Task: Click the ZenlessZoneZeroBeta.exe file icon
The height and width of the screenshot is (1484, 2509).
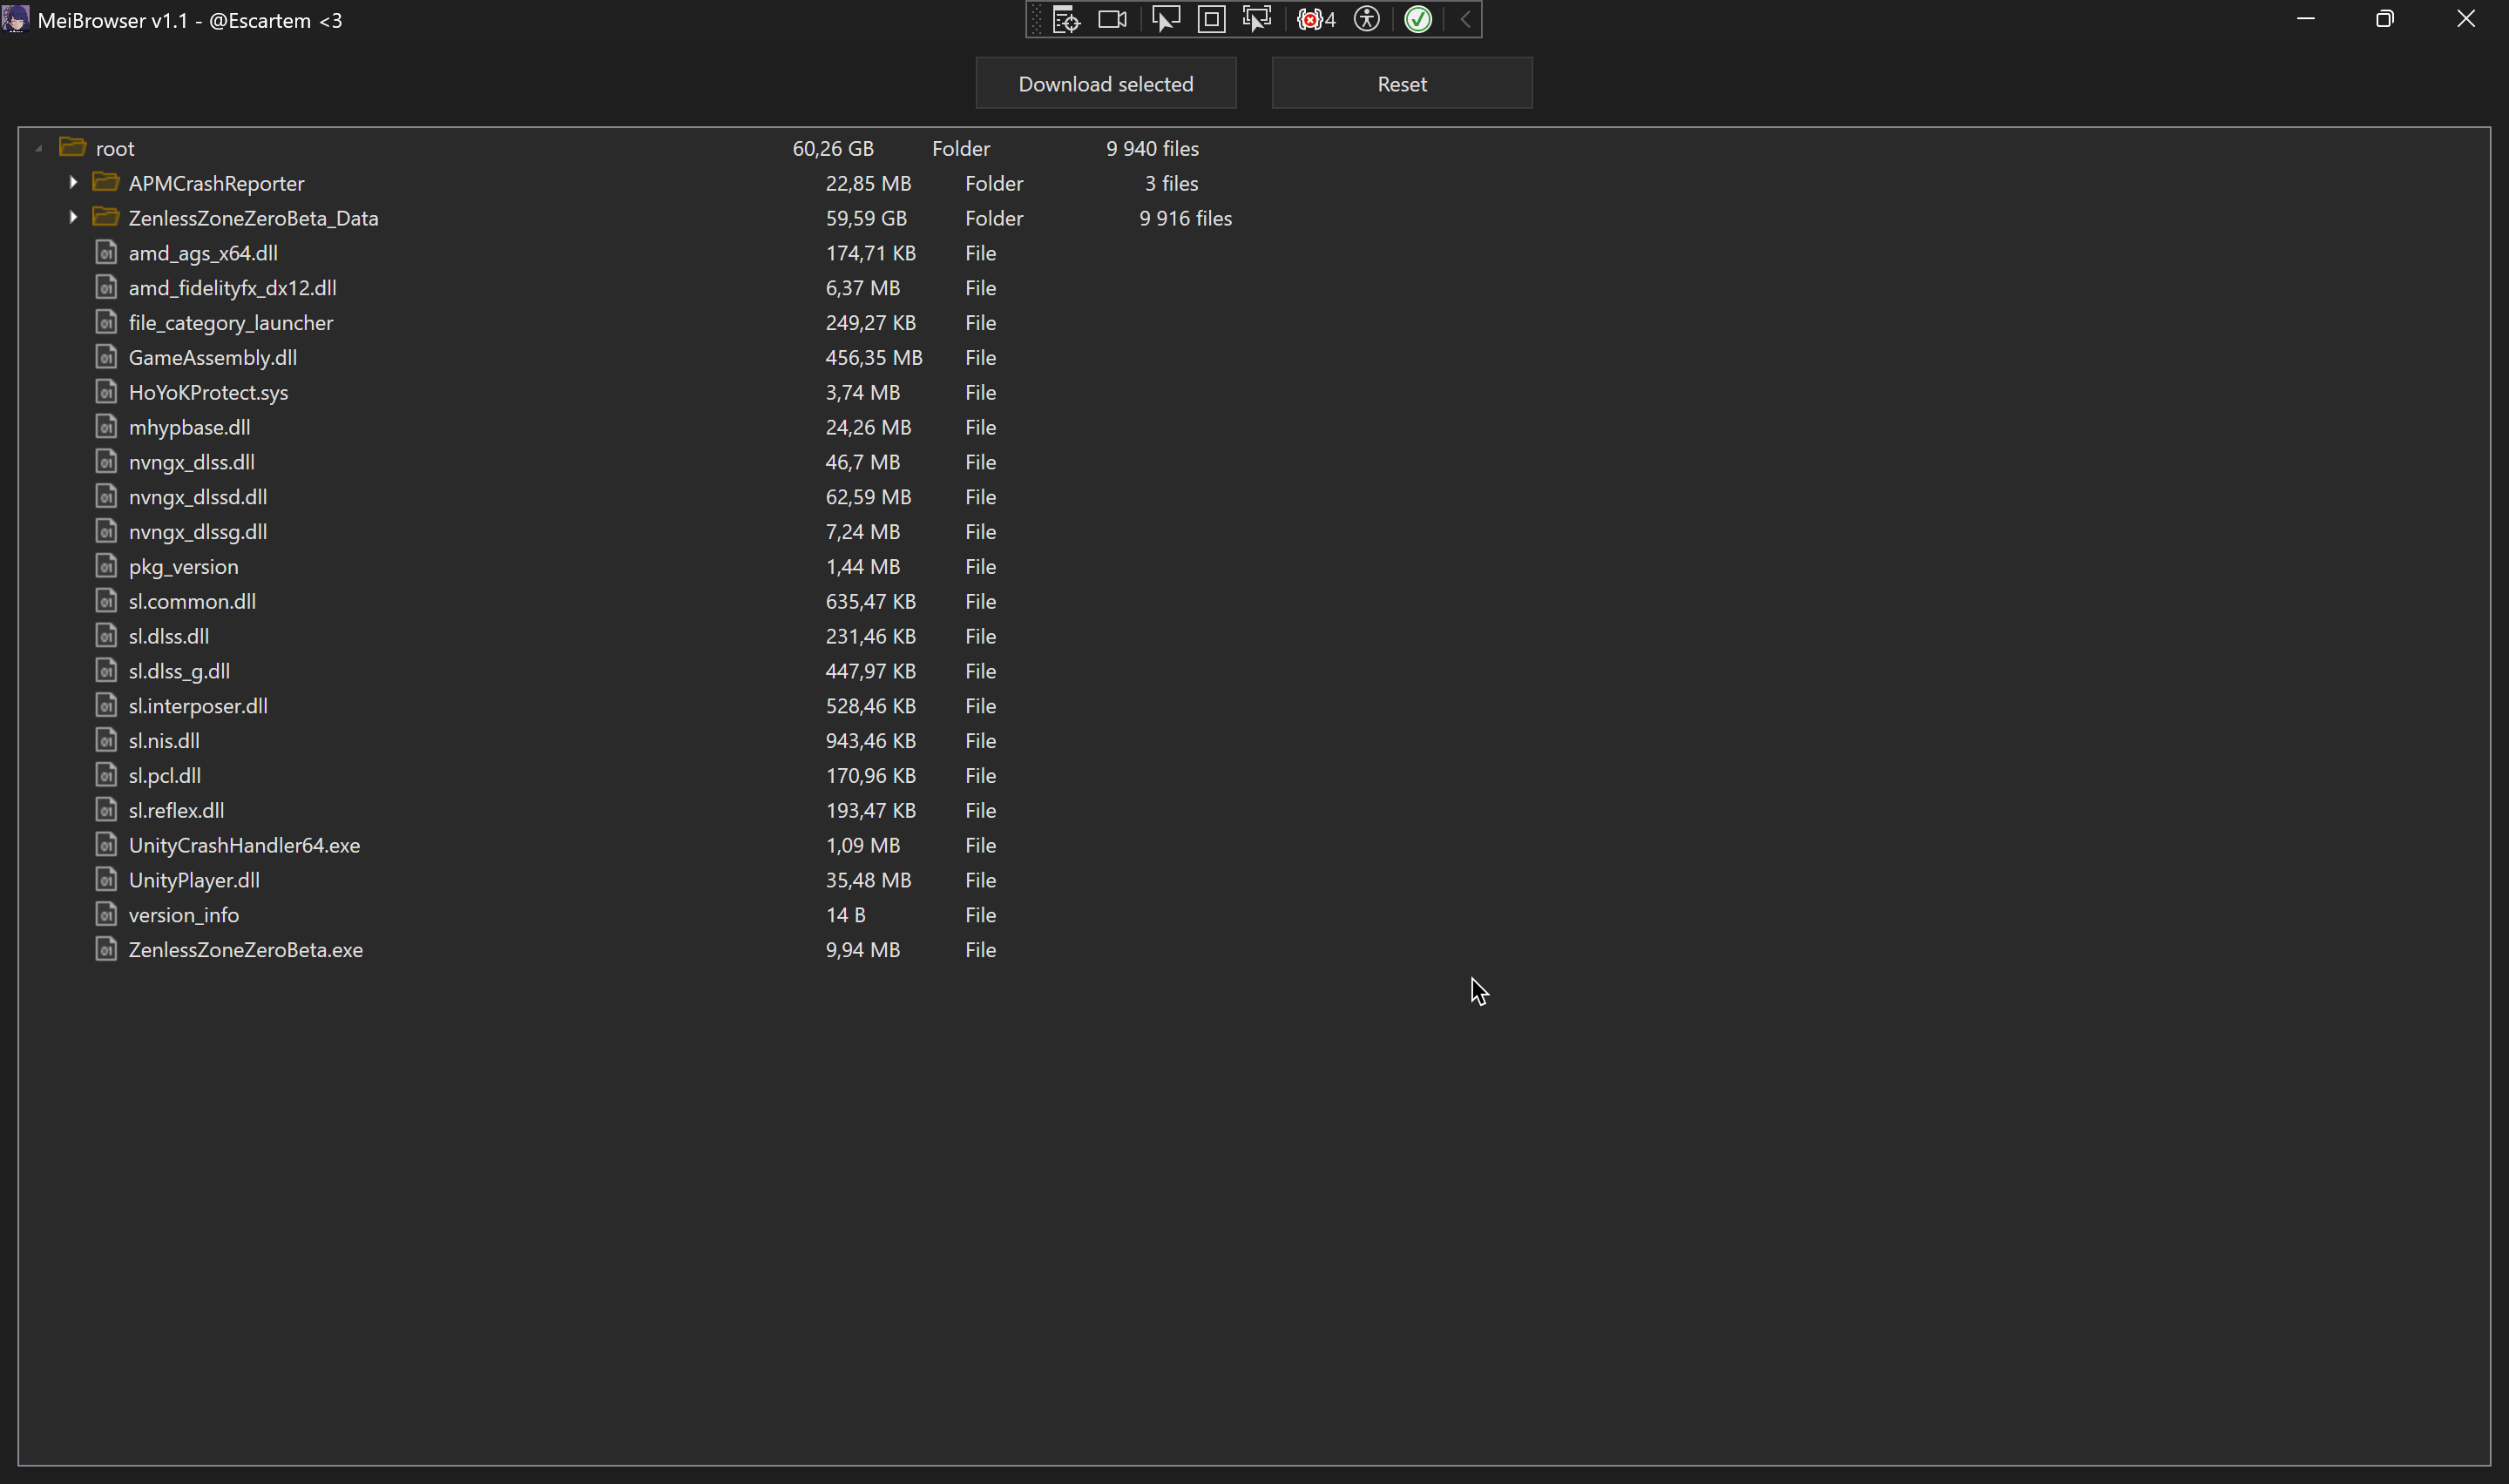Action: (x=106, y=949)
